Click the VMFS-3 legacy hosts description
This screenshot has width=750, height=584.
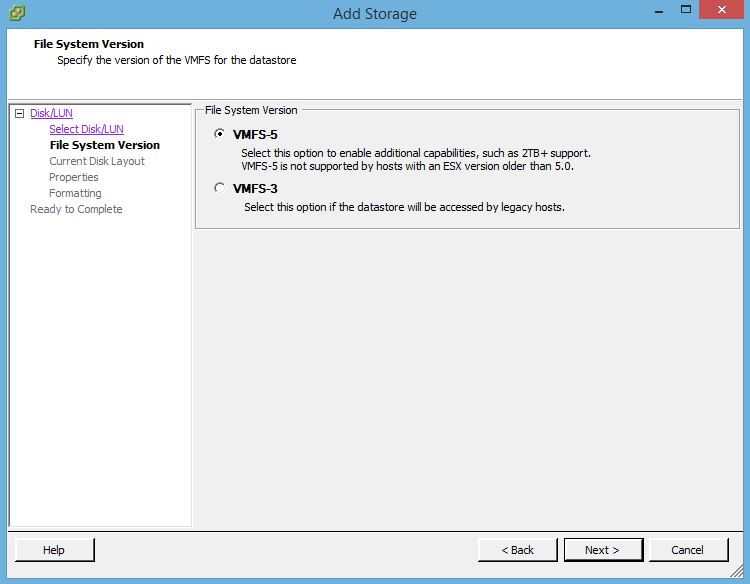coord(404,207)
